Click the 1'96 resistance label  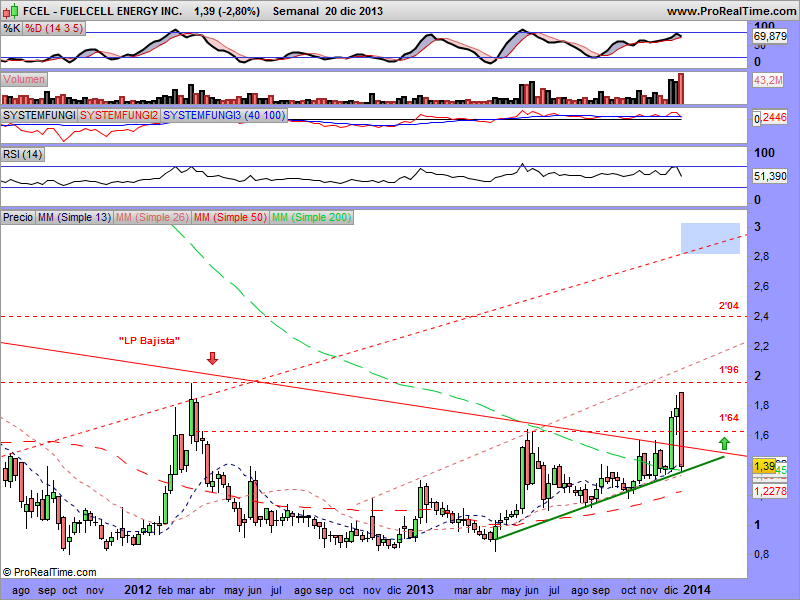click(x=729, y=369)
